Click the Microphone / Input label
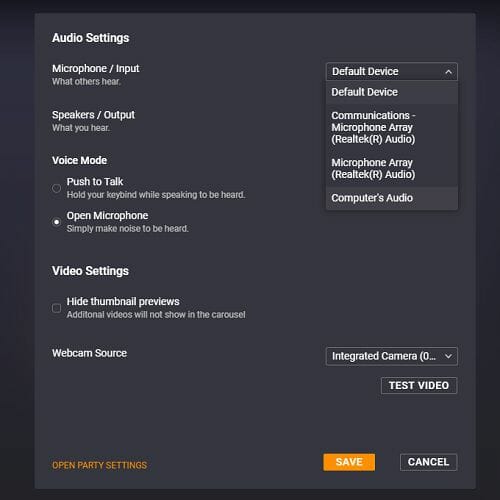Viewport: 500px width, 500px height. click(96, 69)
